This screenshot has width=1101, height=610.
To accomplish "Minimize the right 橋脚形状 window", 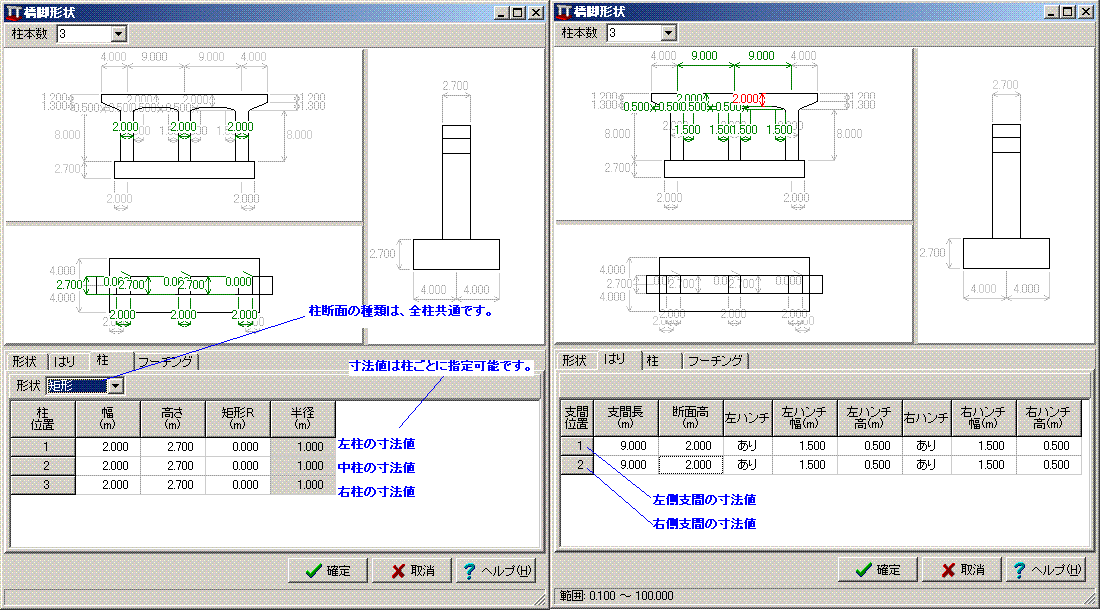I will (x=1051, y=12).
